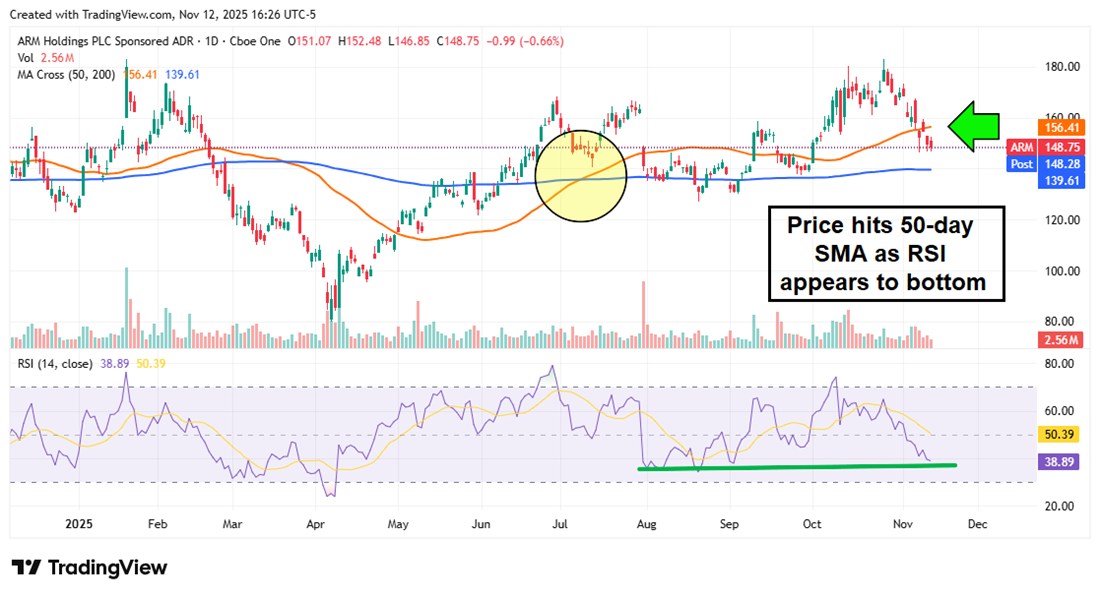Click the purple 38.89 RSI axis label
Viewport: 1100px width, 597px height.
point(1059,464)
